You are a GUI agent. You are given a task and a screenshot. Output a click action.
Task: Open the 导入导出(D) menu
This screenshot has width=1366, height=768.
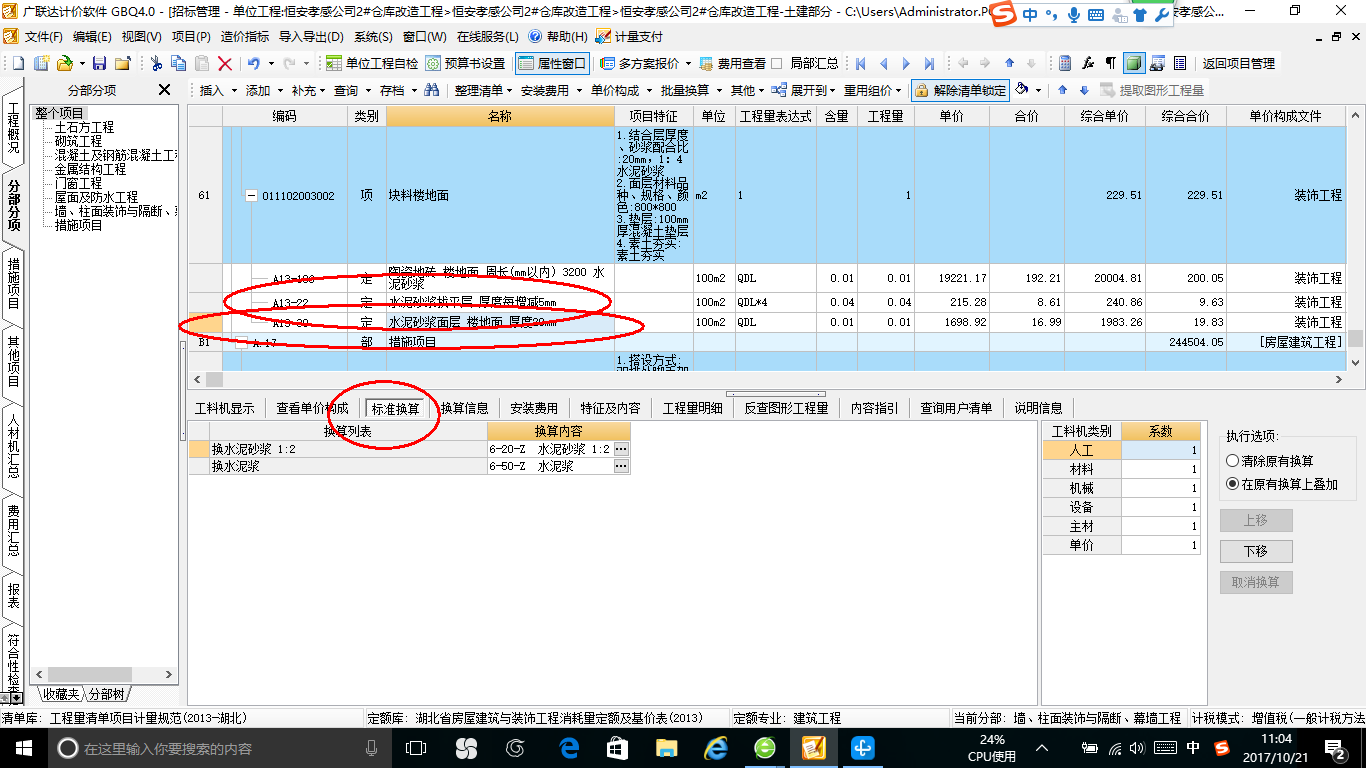(x=310, y=36)
